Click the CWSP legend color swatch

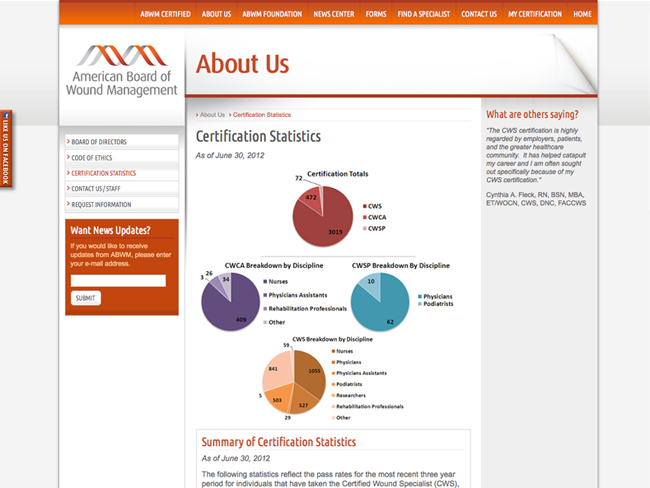pyautogui.click(x=365, y=228)
